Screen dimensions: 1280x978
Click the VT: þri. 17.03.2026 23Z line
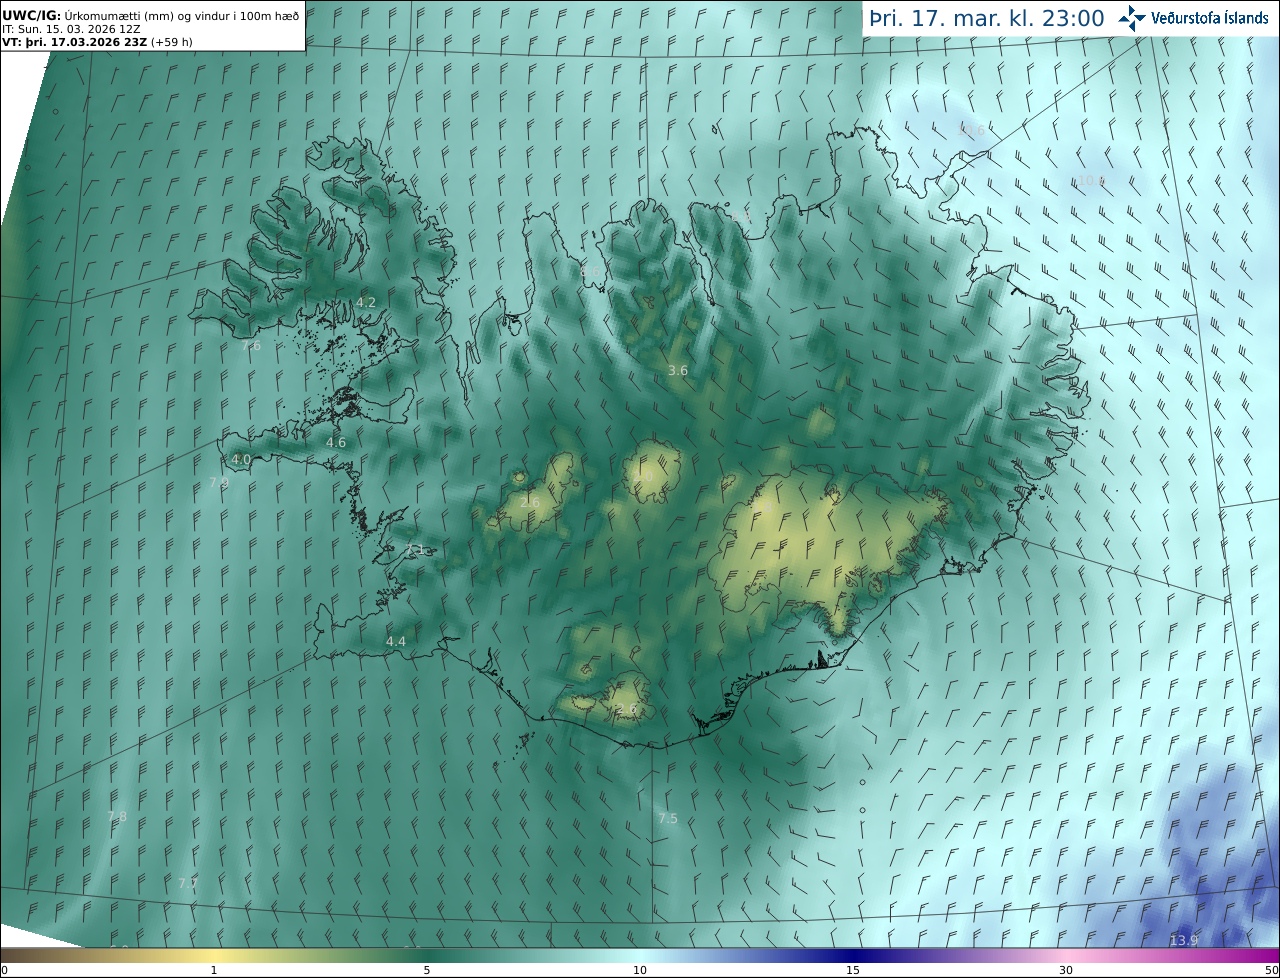pos(97,42)
